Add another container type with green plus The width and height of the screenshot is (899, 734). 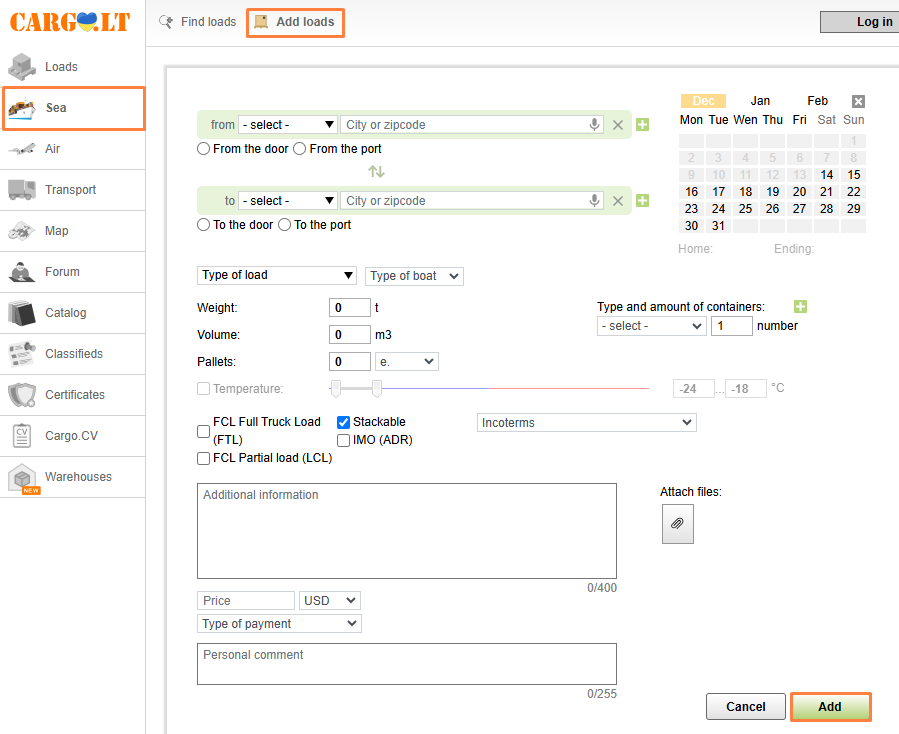[800, 307]
